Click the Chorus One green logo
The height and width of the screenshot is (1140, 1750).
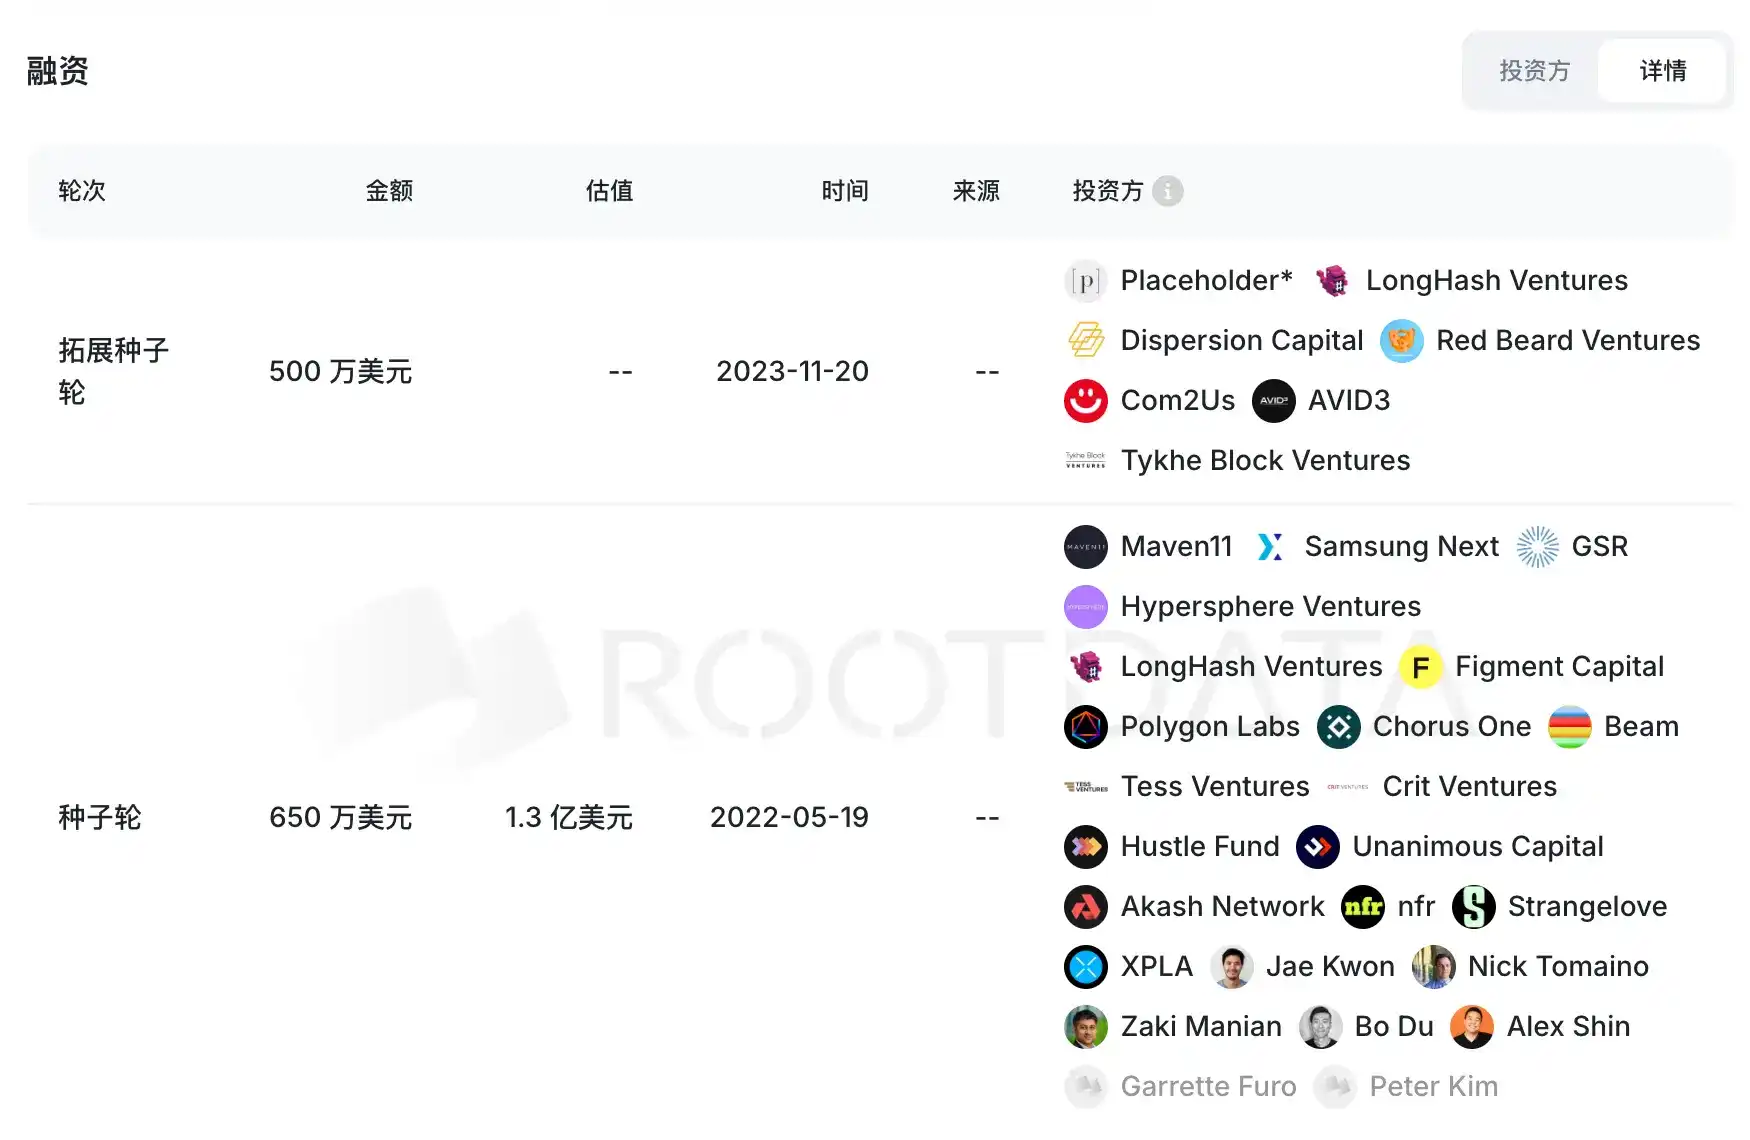(1338, 727)
